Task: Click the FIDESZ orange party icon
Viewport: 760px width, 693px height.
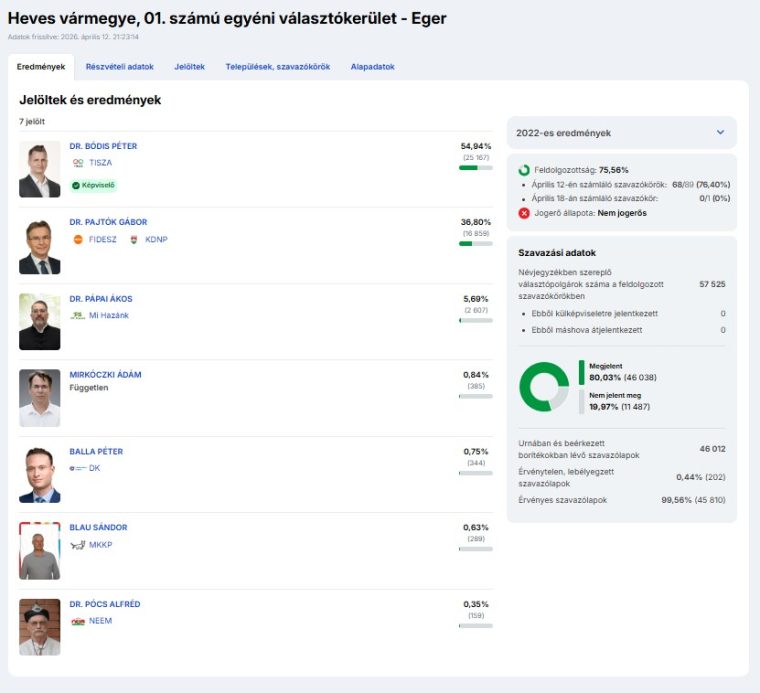Action: [78, 239]
